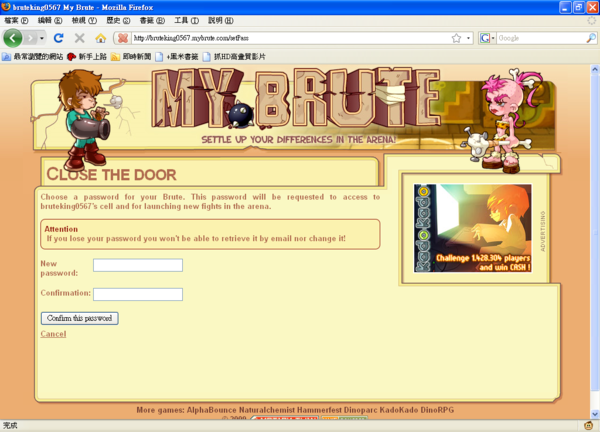The height and width of the screenshot is (432, 600).
Task: Restore down the Firefox window
Action: coord(579,7)
